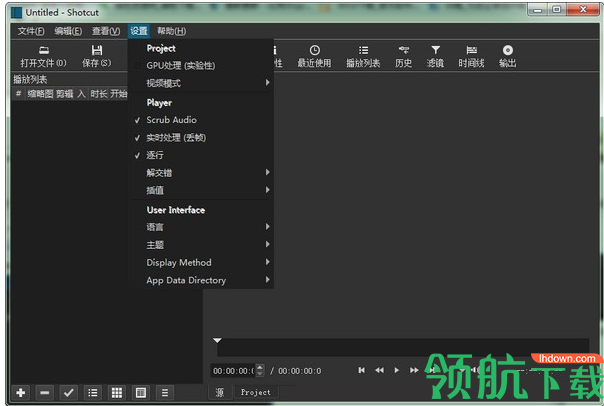Click the 剪辑 column header
The height and width of the screenshot is (406, 604).
65,94
